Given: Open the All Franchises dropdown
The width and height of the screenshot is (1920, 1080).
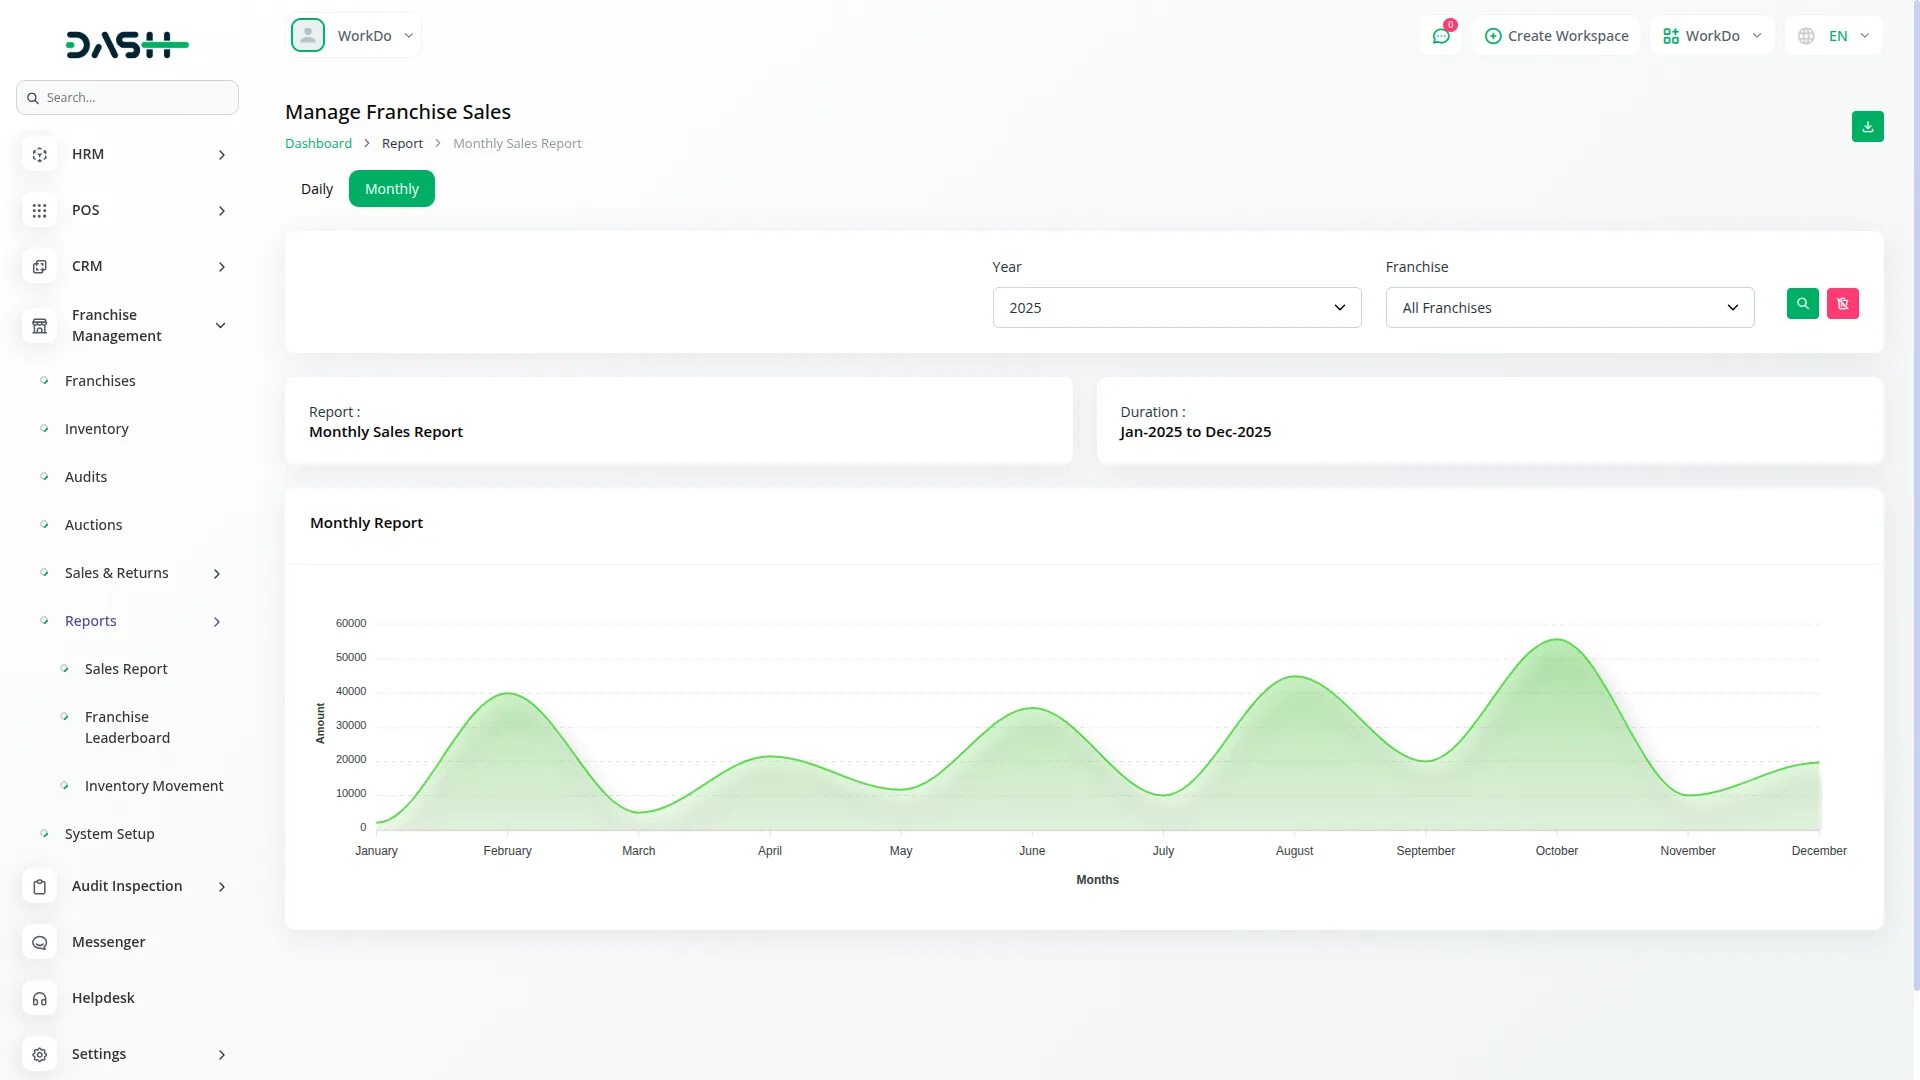Looking at the screenshot, I should pos(1569,308).
